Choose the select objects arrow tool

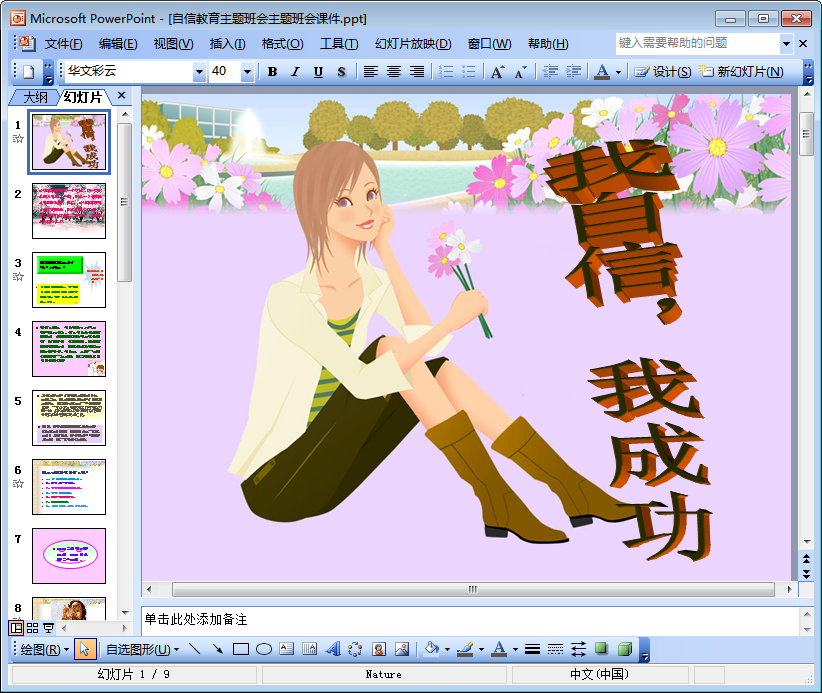[84, 649]
